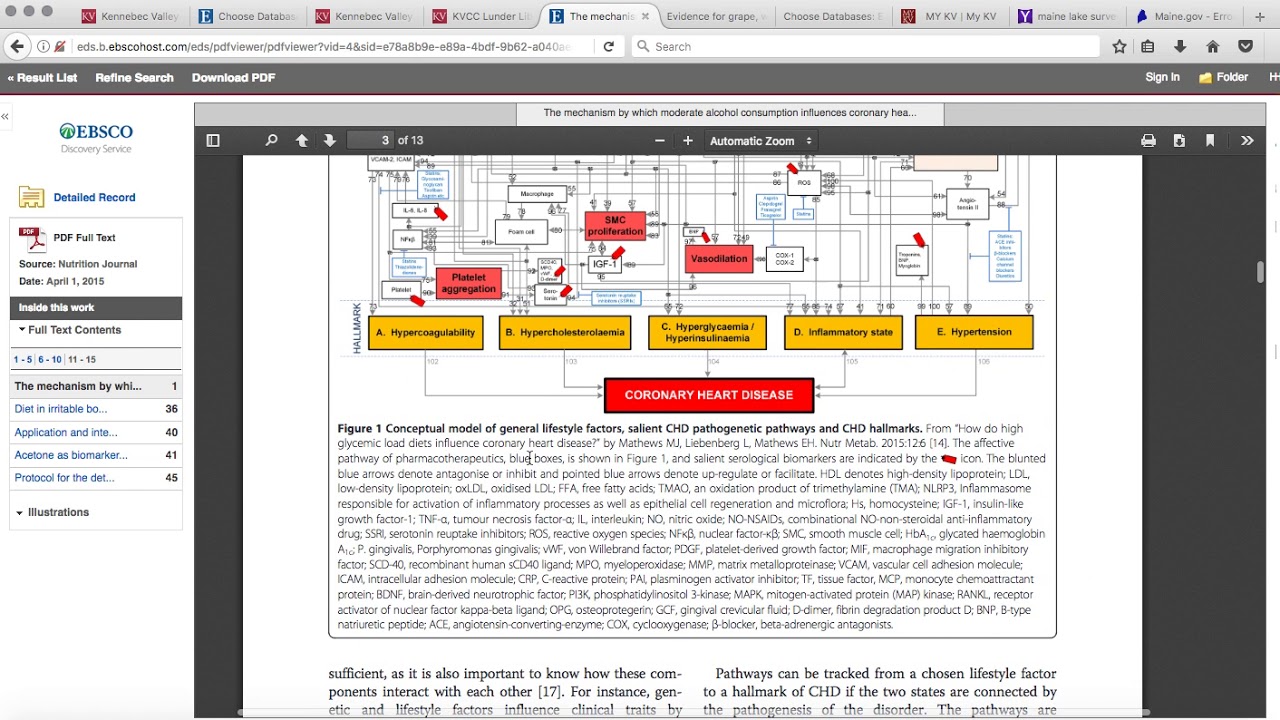Click the Download PDF link
The image size is (1280, 720).
233,77
